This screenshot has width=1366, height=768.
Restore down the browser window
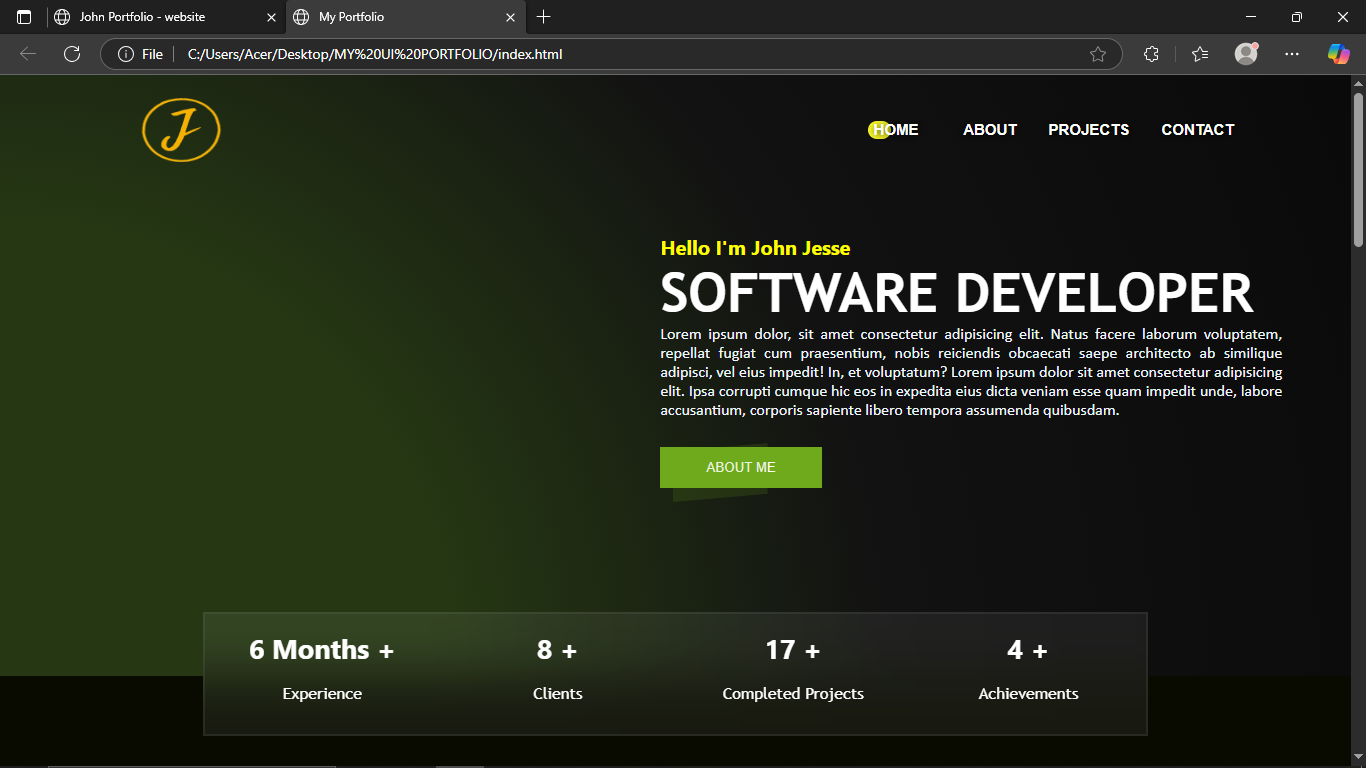[1297, 17]
